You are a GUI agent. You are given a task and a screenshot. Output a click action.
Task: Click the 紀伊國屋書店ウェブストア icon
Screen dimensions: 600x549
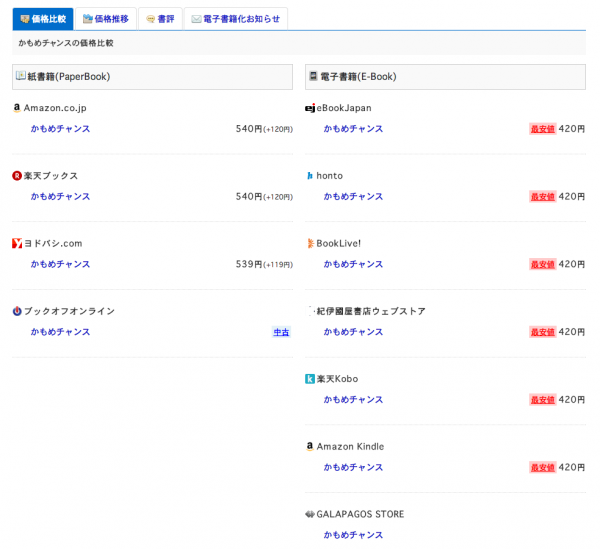[311, 311]
